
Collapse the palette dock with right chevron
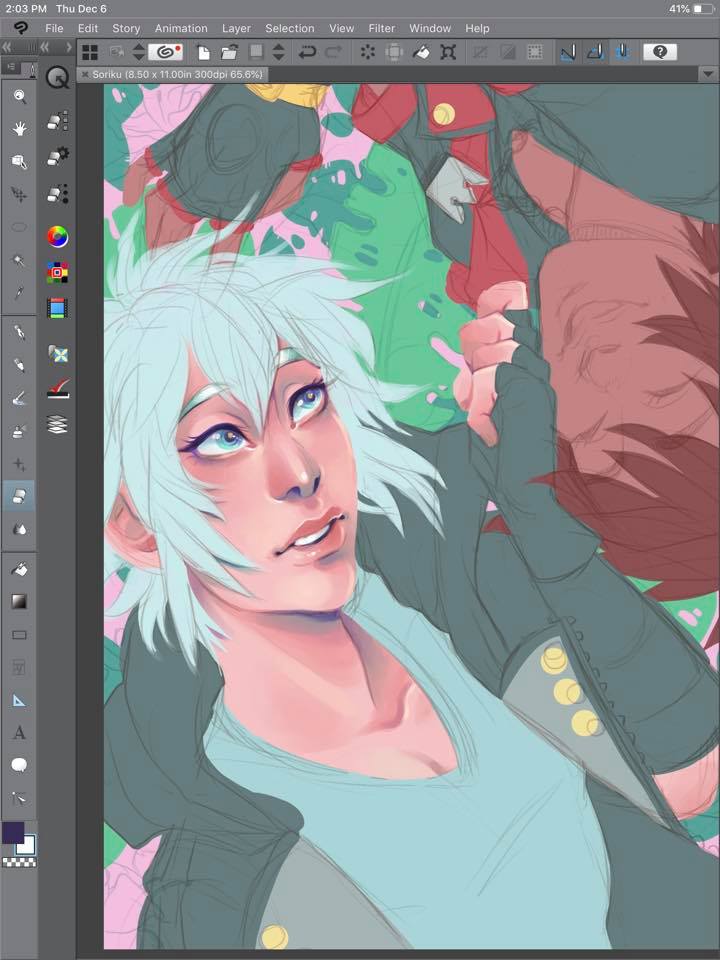coord(69,47)
